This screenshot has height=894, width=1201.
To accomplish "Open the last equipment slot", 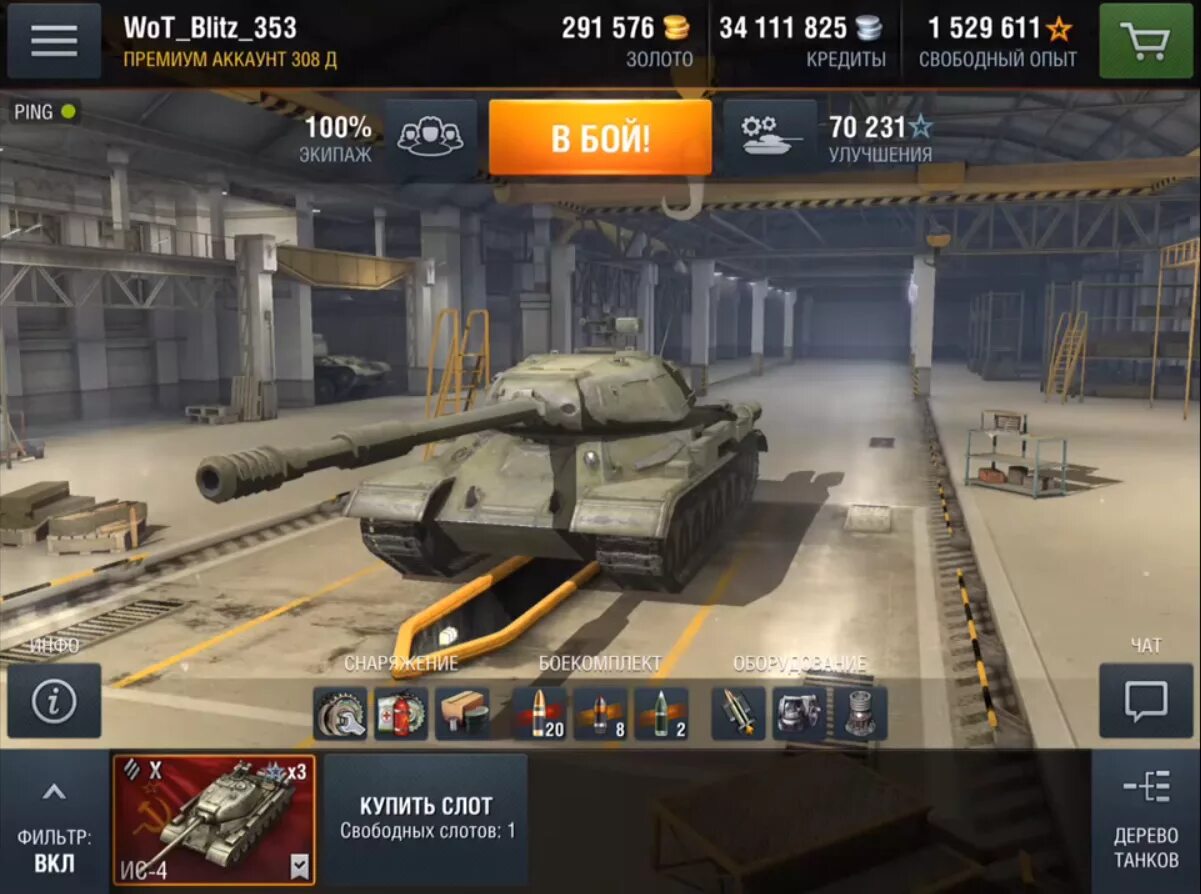I will tap(859, 713).
